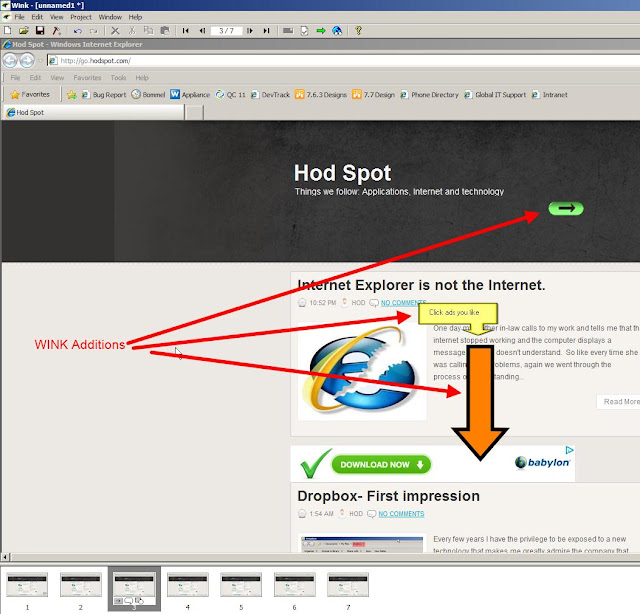
Task: Click the horizontal scrollbar left arrow
Action: click(x=5, y=557)
